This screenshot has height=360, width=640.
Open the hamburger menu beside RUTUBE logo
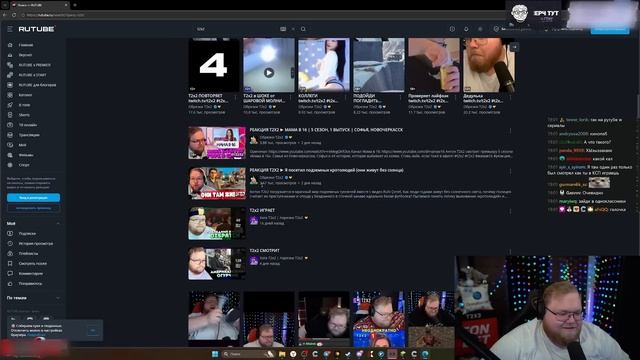10,29
